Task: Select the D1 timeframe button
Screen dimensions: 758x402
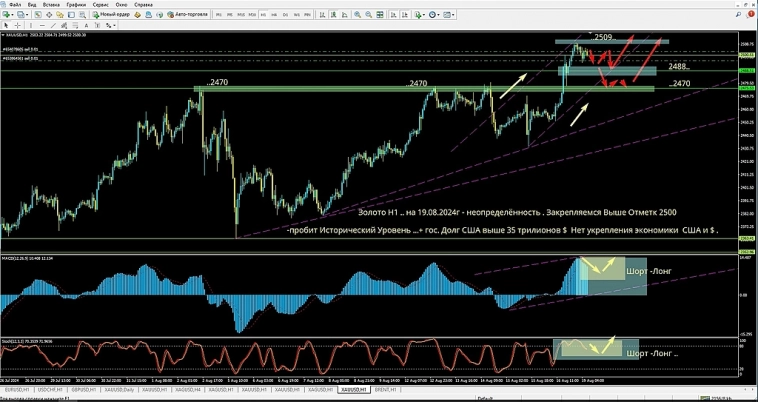Action: point(285,14)
